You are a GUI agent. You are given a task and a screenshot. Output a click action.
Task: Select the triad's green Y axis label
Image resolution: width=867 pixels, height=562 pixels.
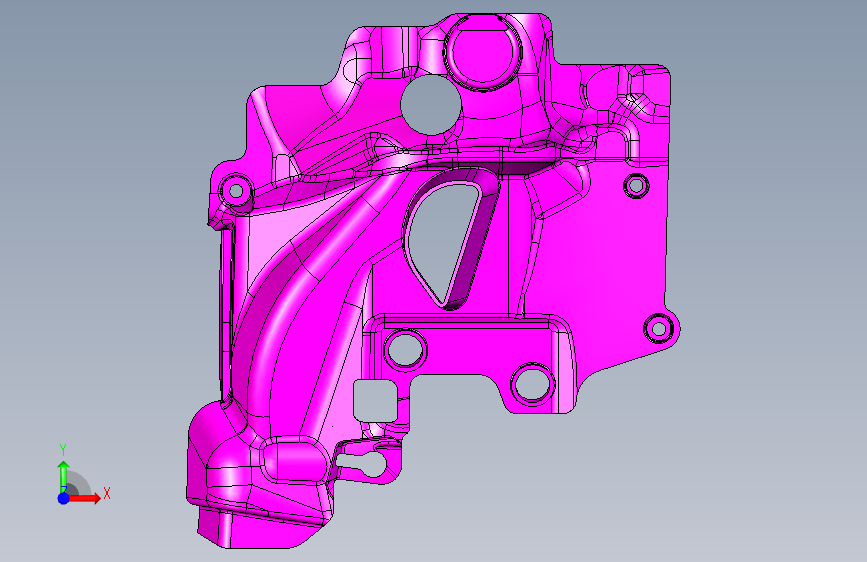(x=63, y=450)
